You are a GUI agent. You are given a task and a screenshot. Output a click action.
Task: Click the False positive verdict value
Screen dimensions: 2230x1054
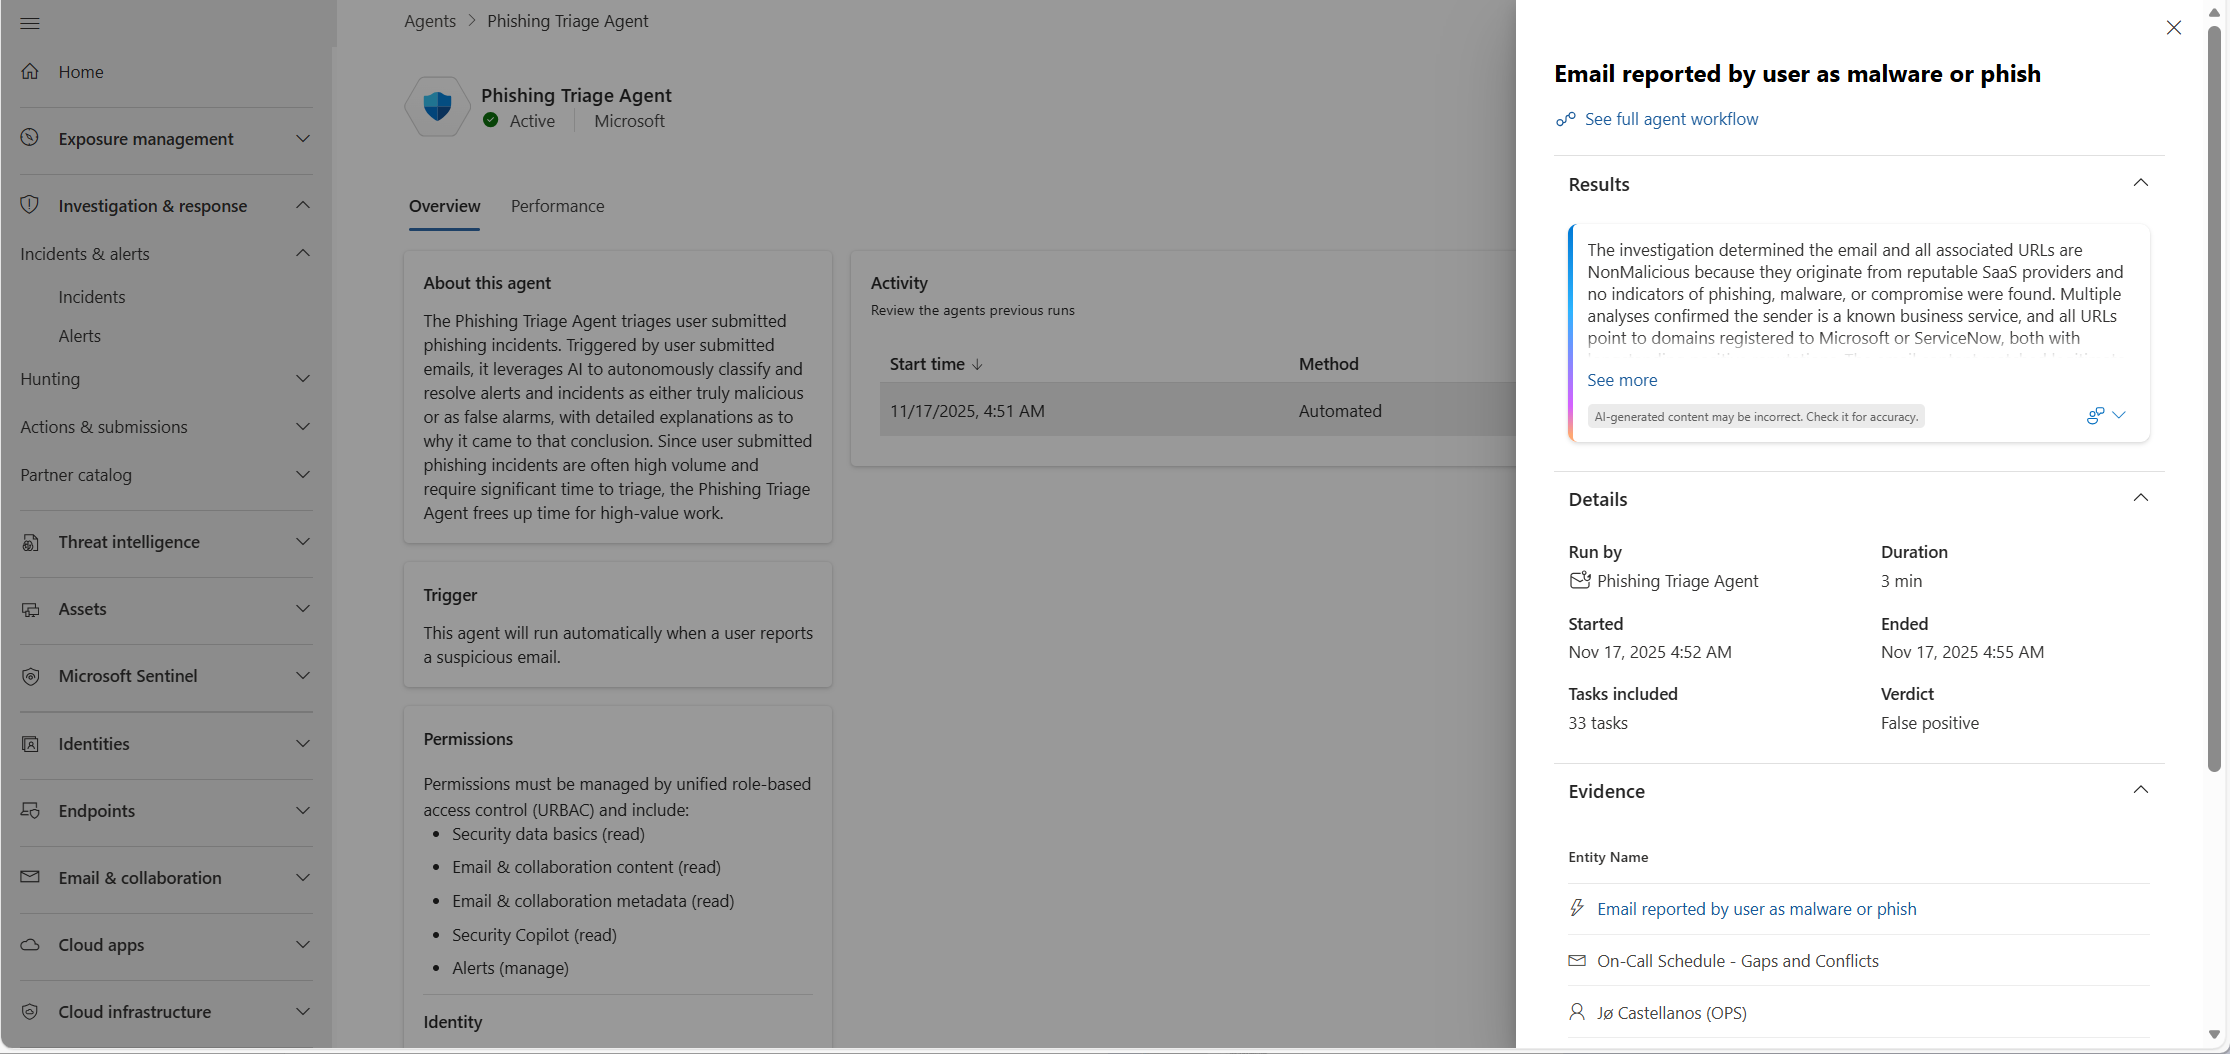tap(1930, 723)
